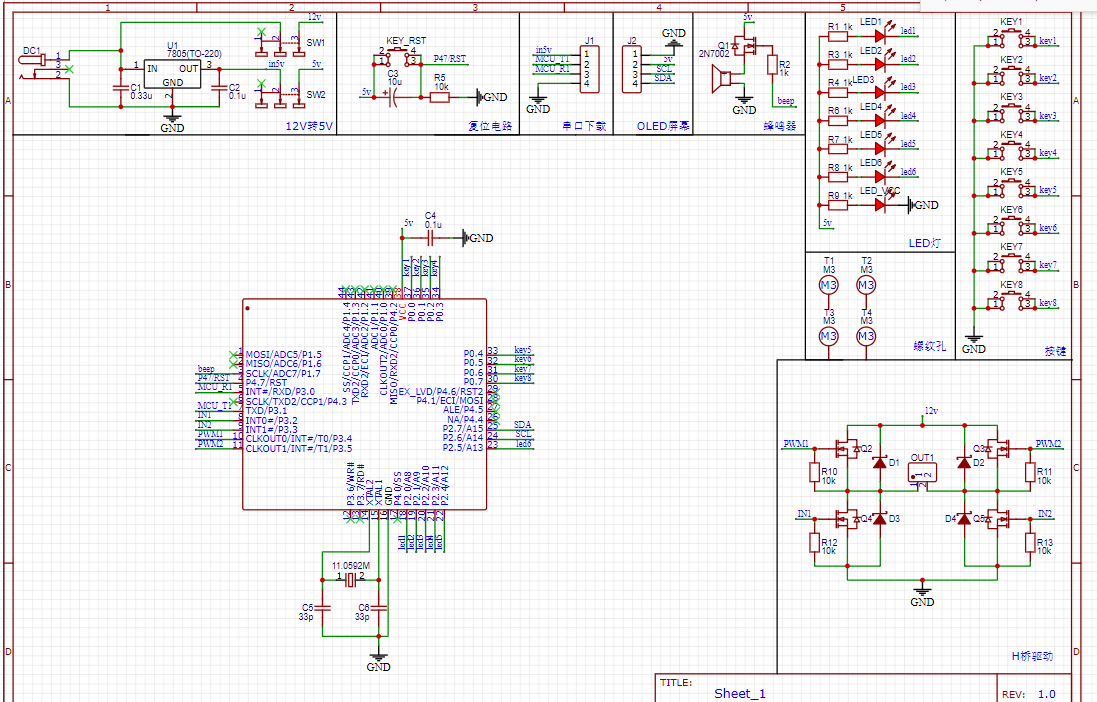Click the T4 M3 mounting hole
This screenshot has height=702, width=1097.
click(866, 336)
